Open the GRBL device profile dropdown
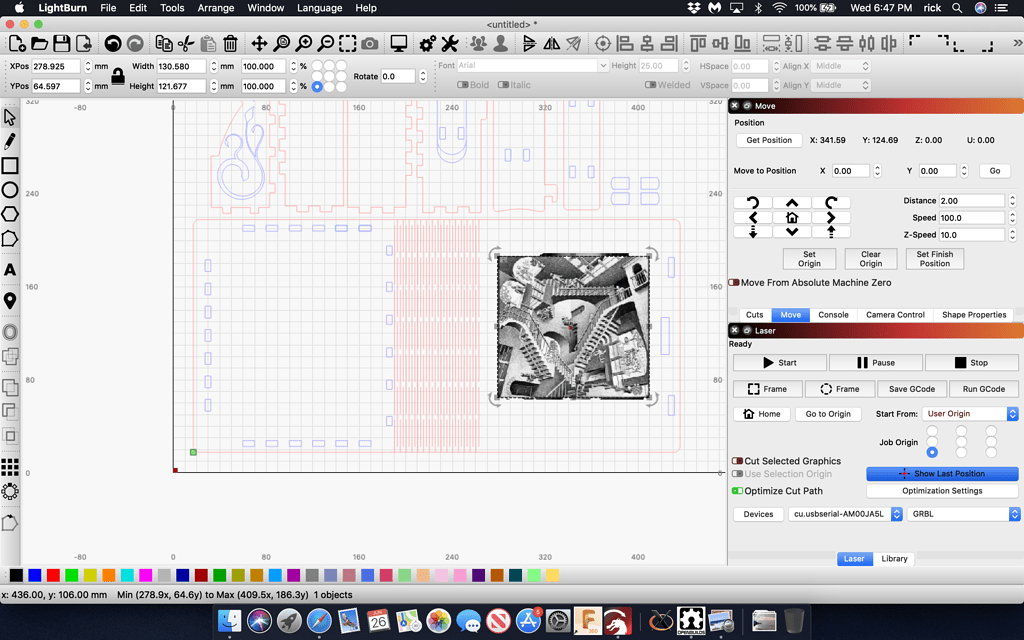Viewport: 1024px width, 640px height. [x=963, y=514]
